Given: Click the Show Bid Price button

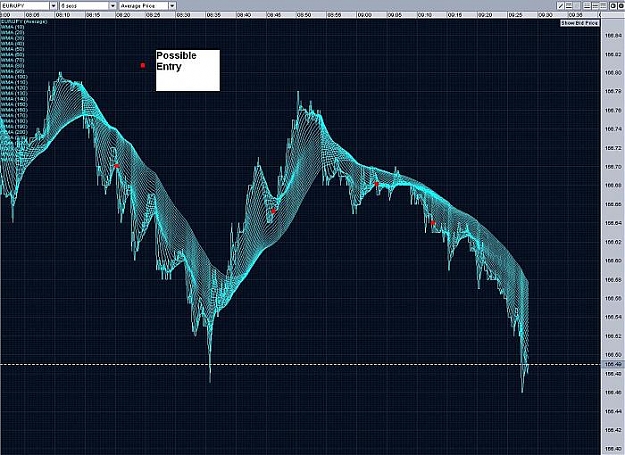Looking at the screenshot, I should (x=580, y=23).
